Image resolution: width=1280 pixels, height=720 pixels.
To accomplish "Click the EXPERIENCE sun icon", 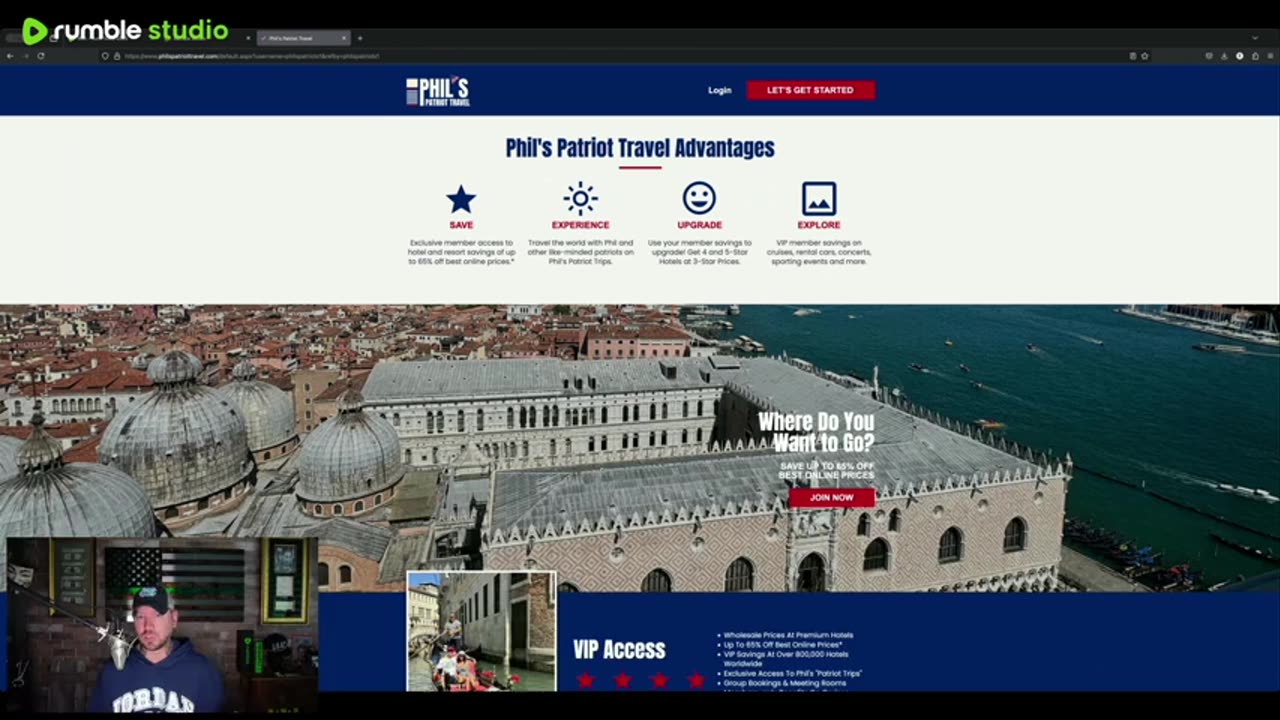I will click(580, 198).
